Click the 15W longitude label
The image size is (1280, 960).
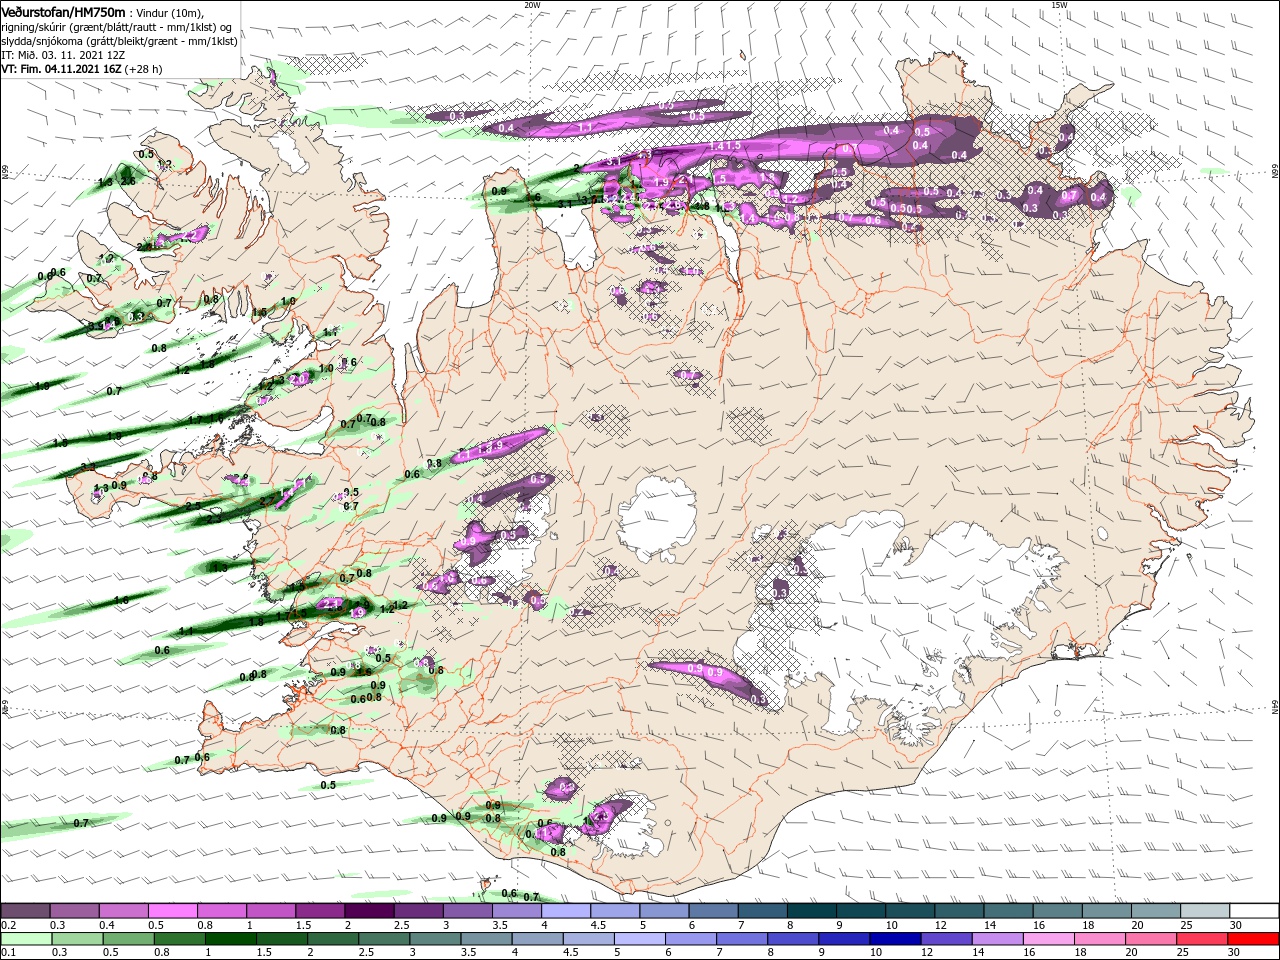pyautogui.click(x=1059, y=5)
